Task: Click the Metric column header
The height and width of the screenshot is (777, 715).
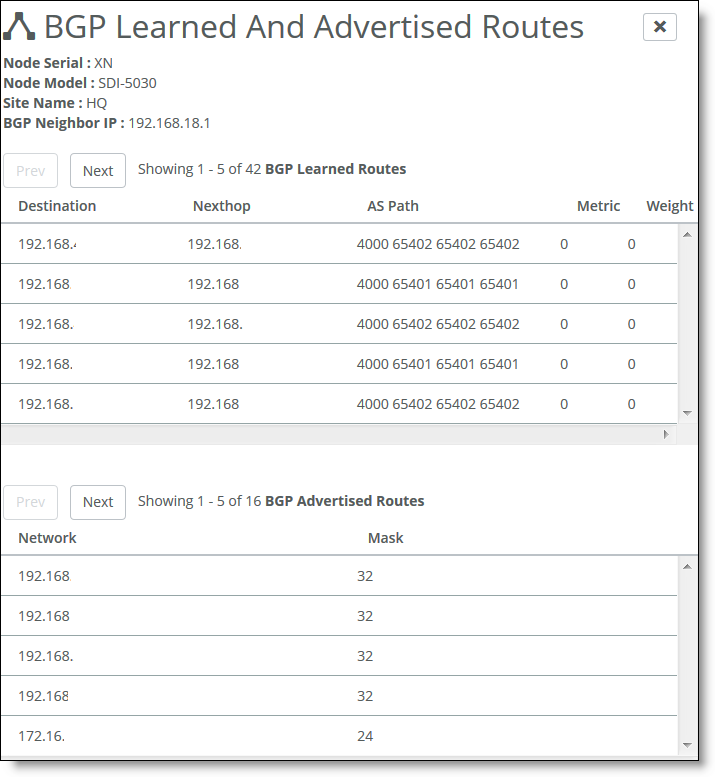Action: [598, 206]
